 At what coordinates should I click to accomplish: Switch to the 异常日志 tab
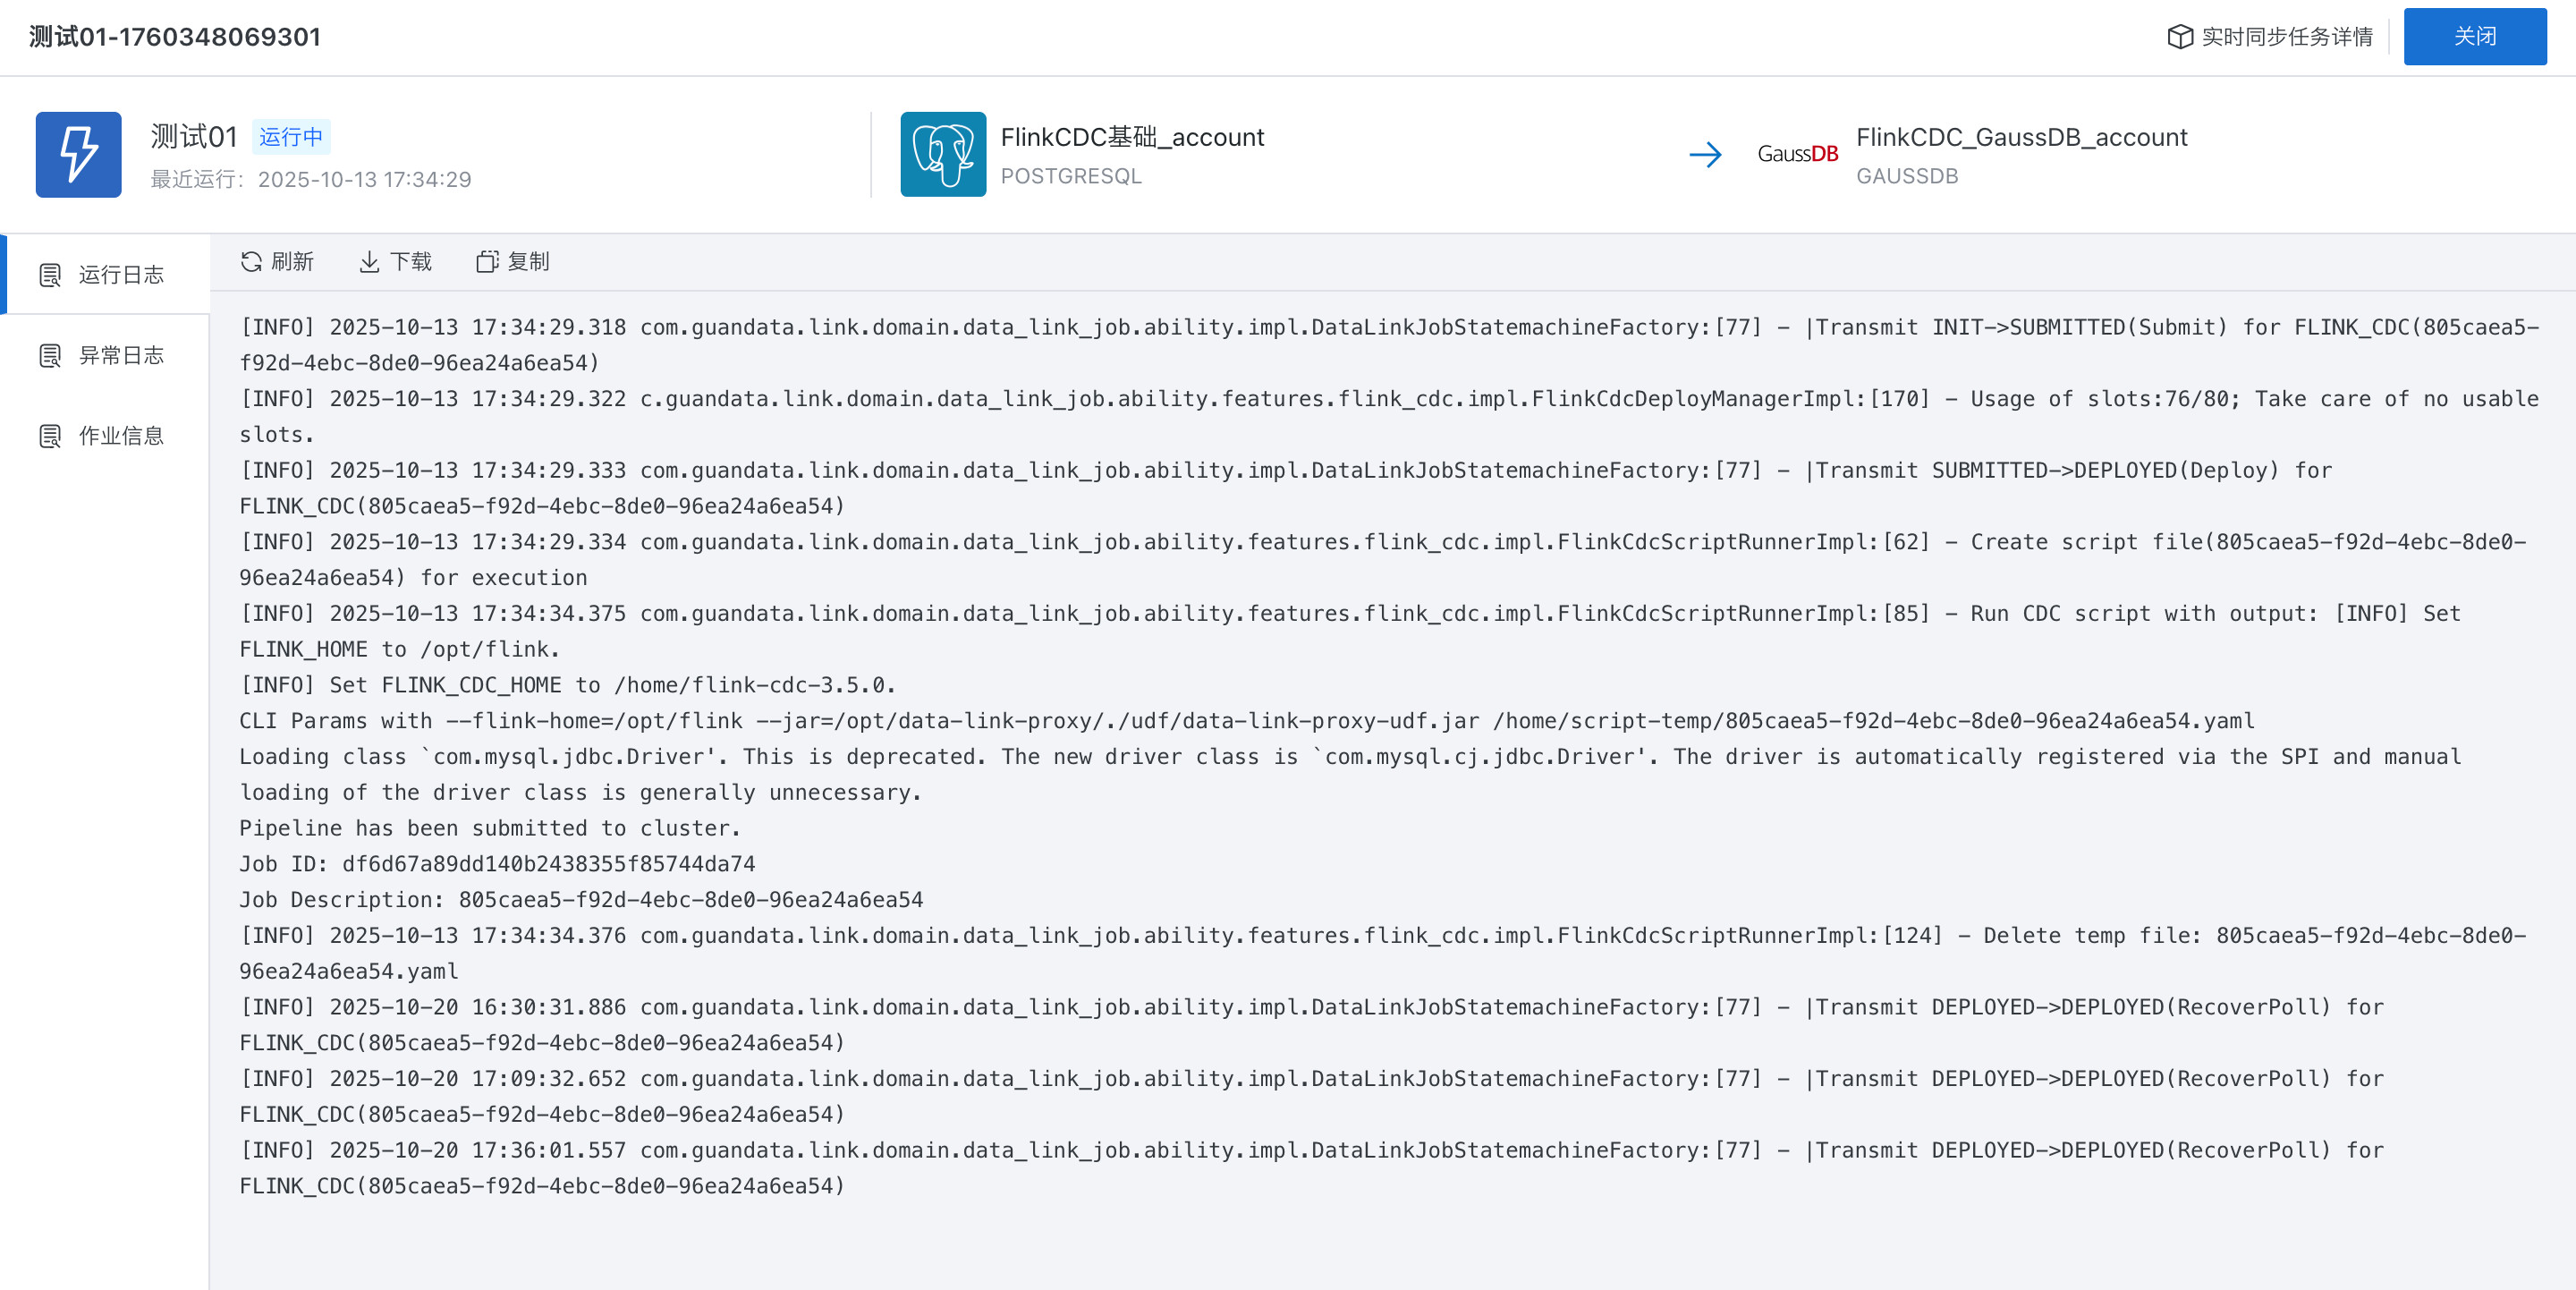[x=120, y=355]
